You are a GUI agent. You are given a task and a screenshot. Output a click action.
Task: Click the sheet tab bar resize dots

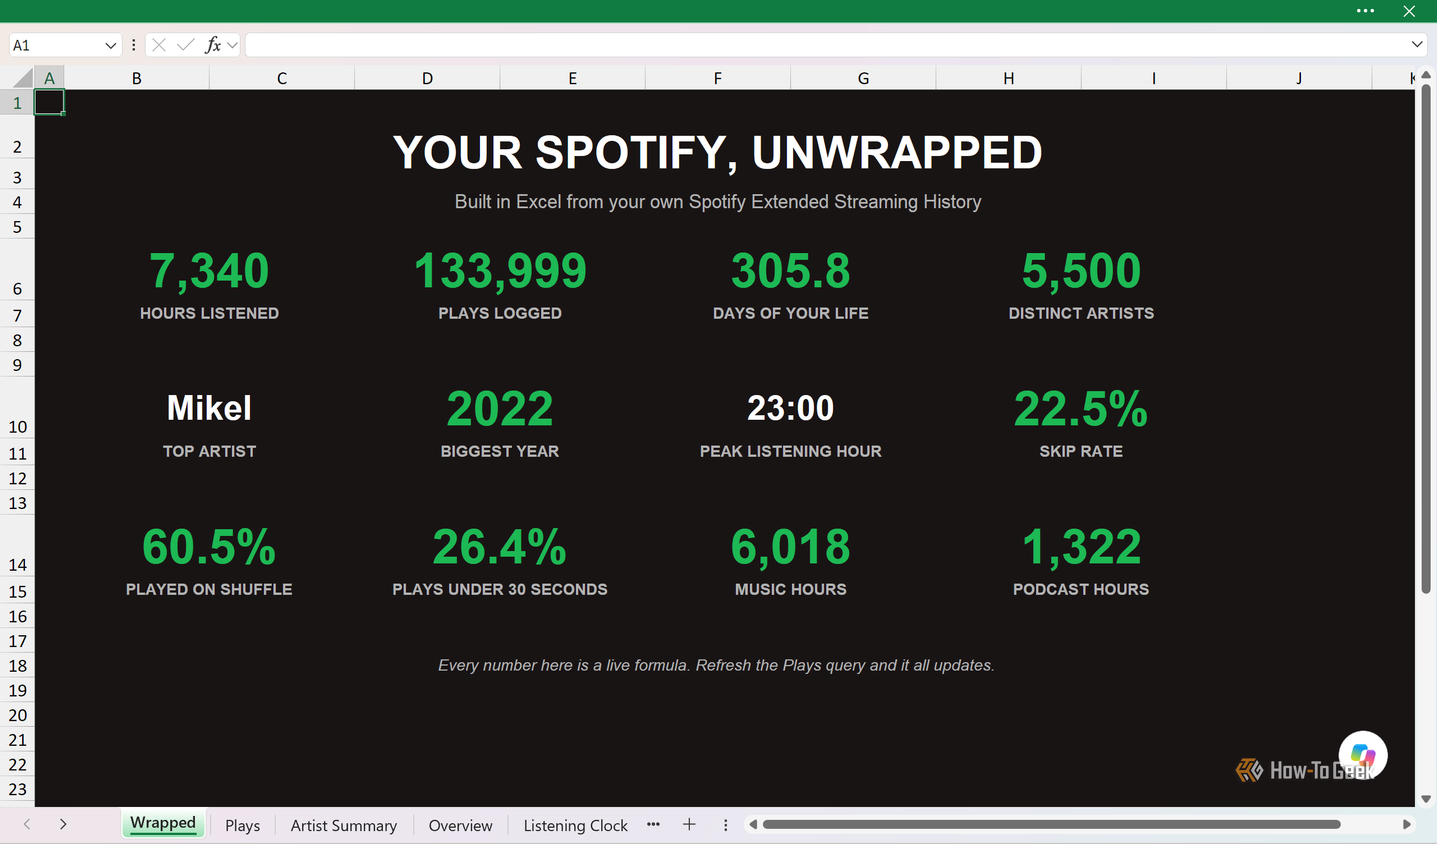coord(725,825)
